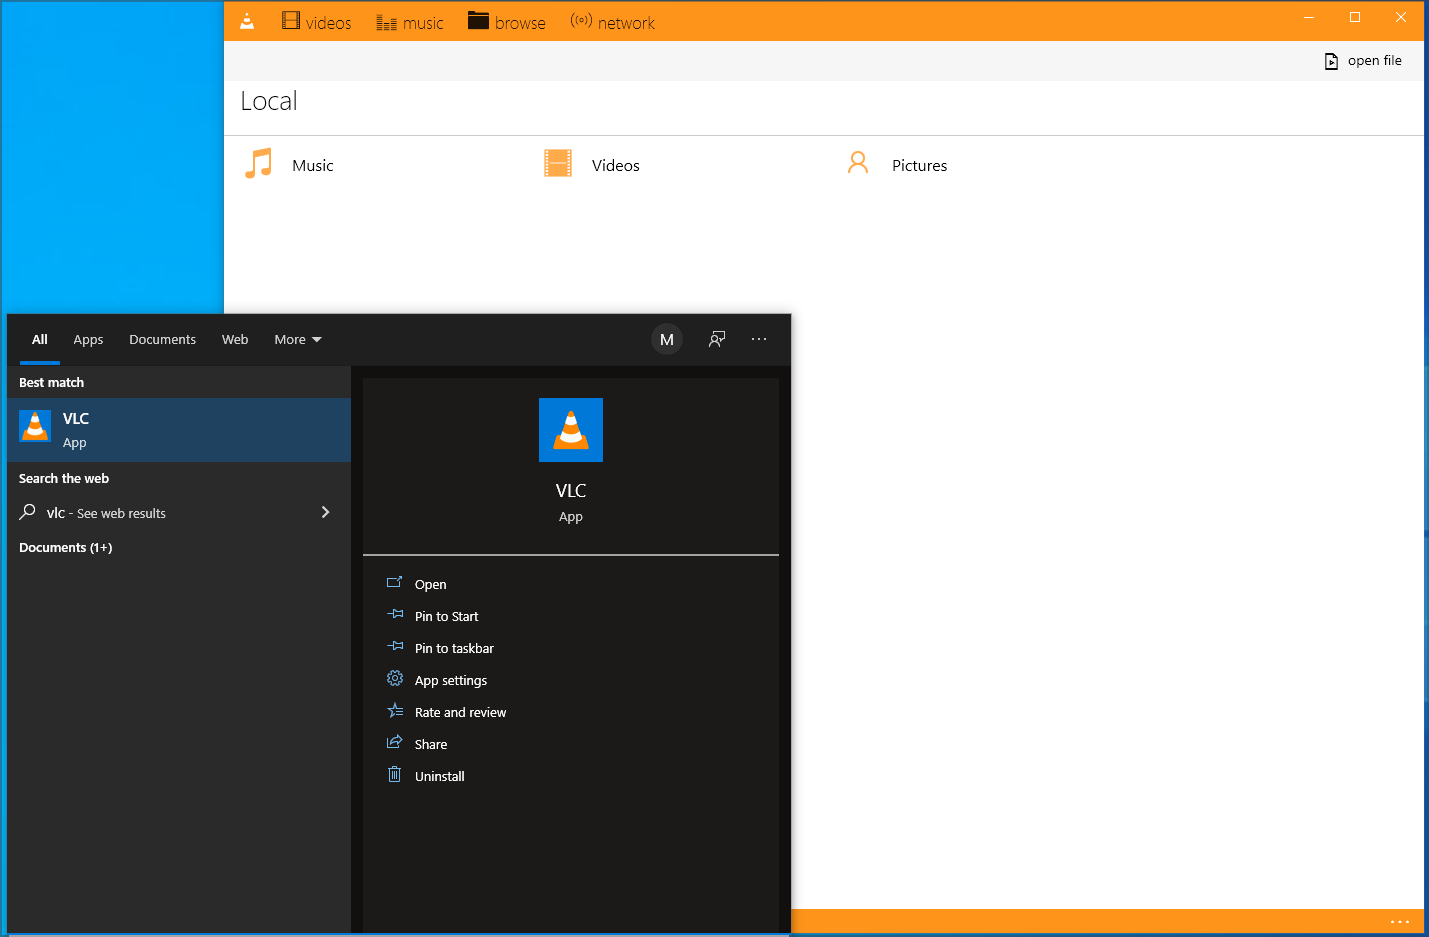Click the Search the web heading
The width and height of the screenshot is (1429, 937).
click(x=64, y=479)
